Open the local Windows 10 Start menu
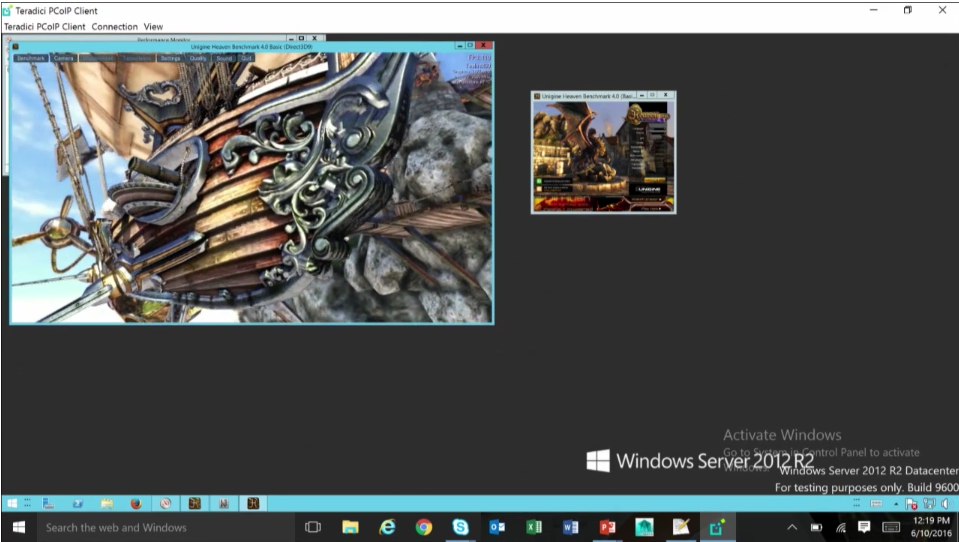This screenshot has width=959, height=542. (19, 527)
